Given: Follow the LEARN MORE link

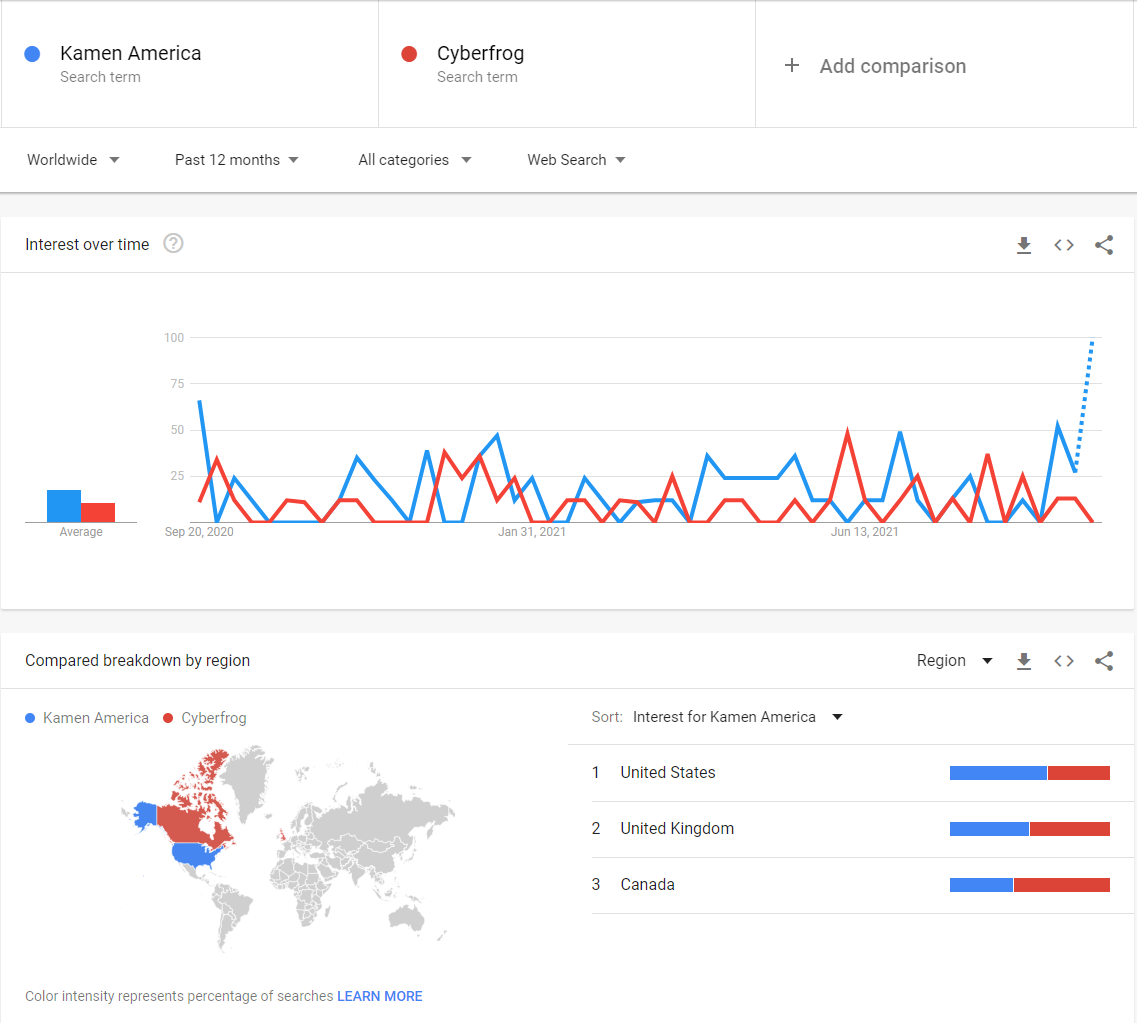Looking at the screenshot, I should (x=379, y=996).
